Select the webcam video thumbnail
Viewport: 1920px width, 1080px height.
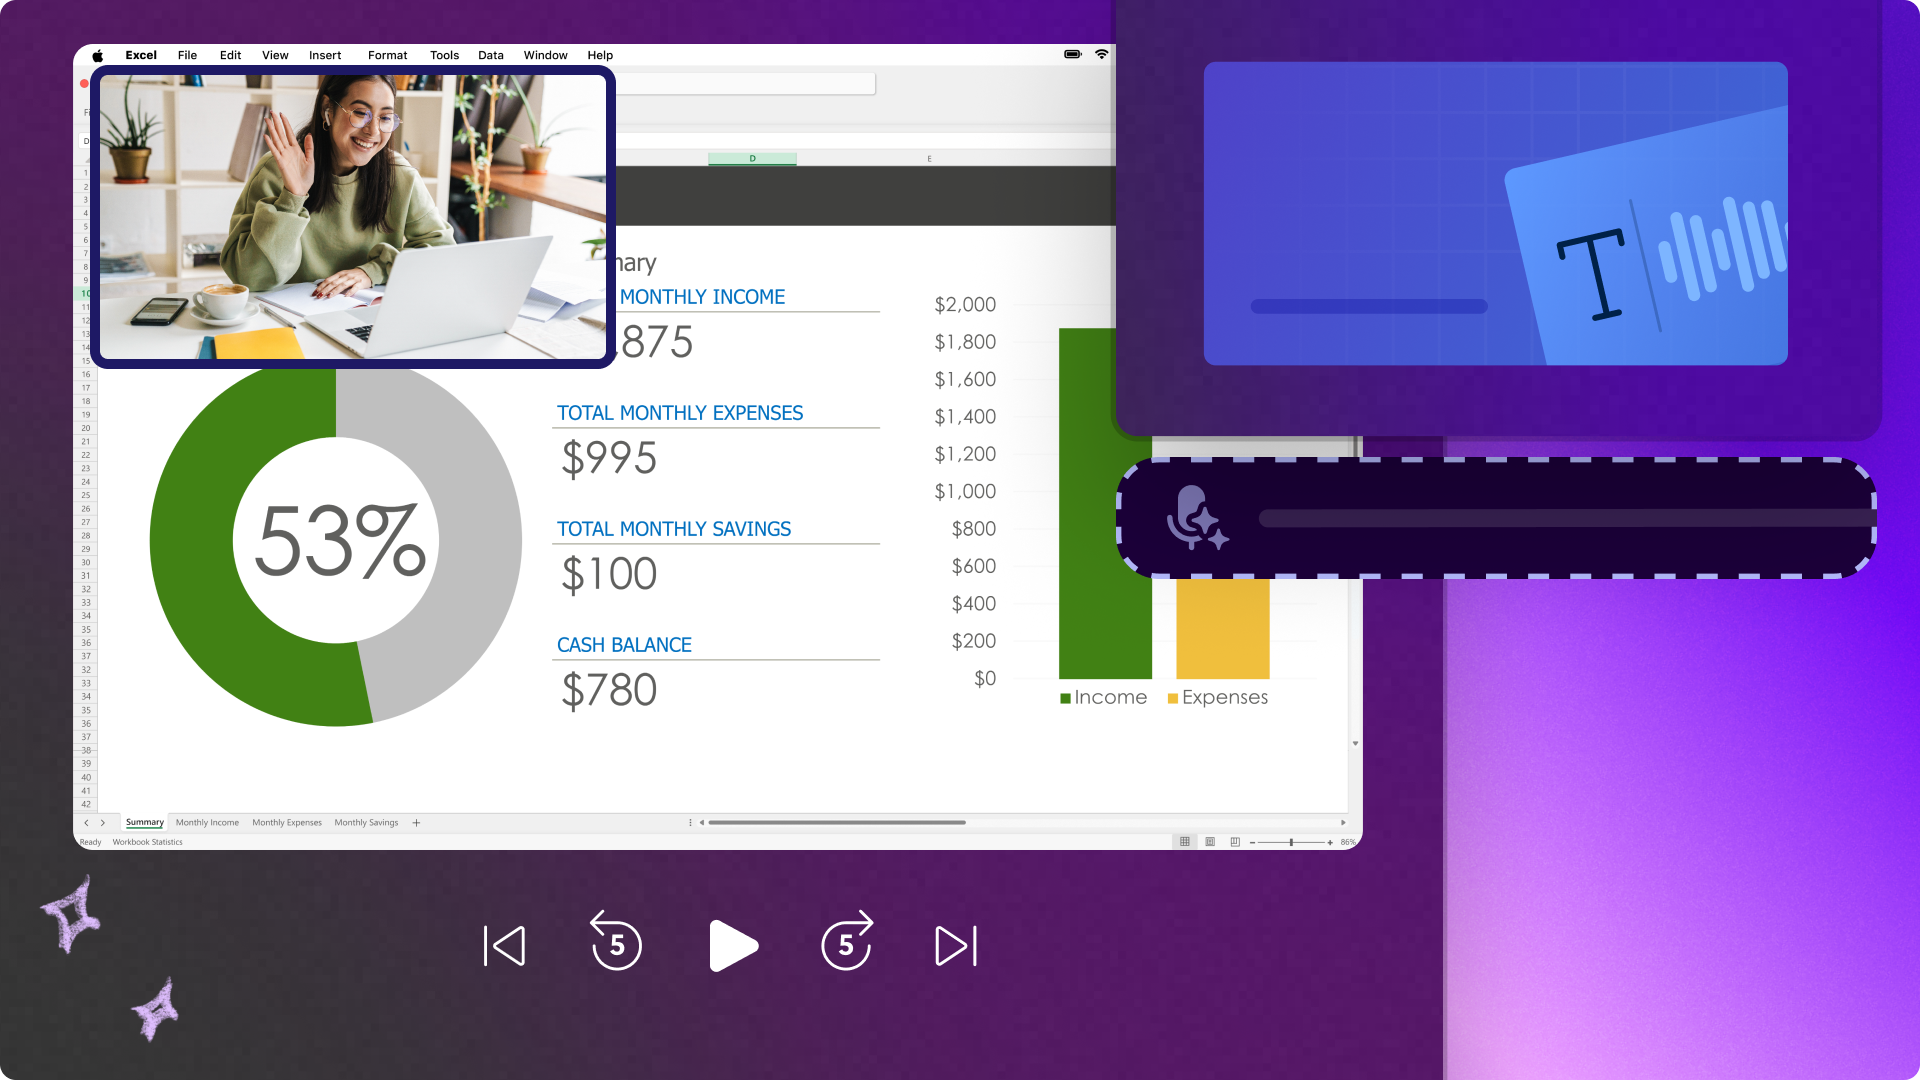[x=353, y=217]
